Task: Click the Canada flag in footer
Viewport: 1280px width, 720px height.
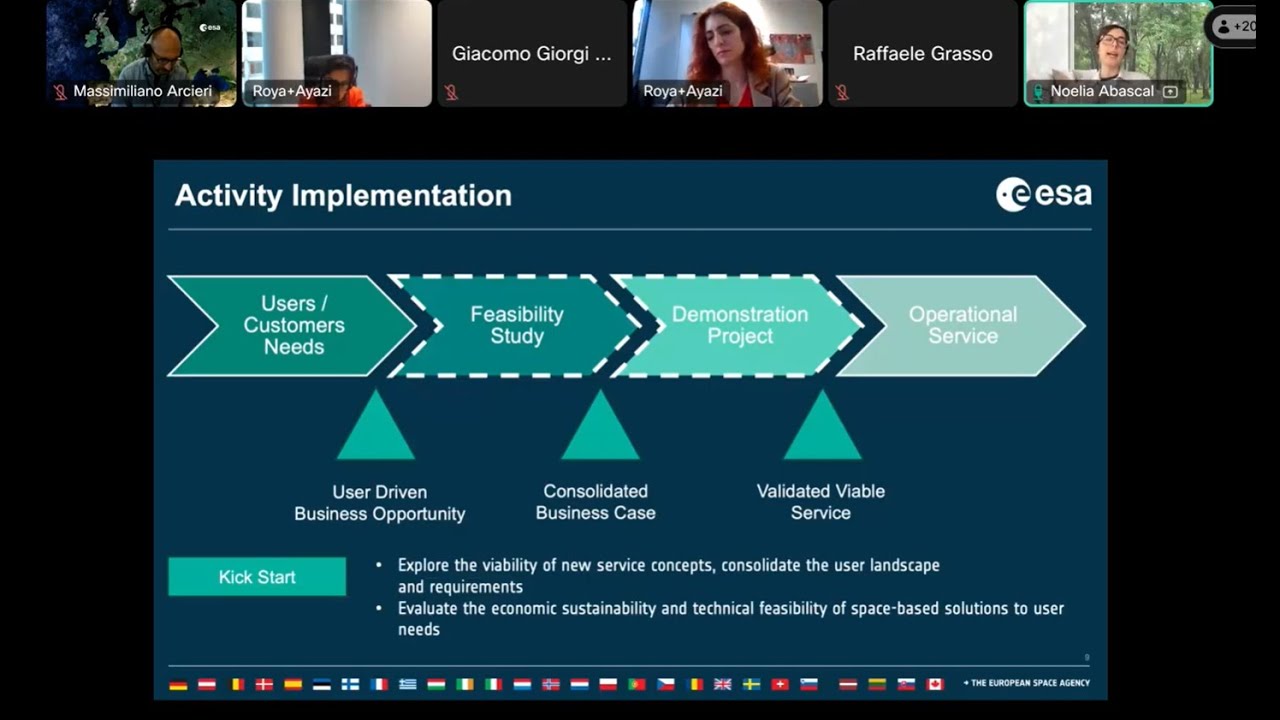Action: 935,684
